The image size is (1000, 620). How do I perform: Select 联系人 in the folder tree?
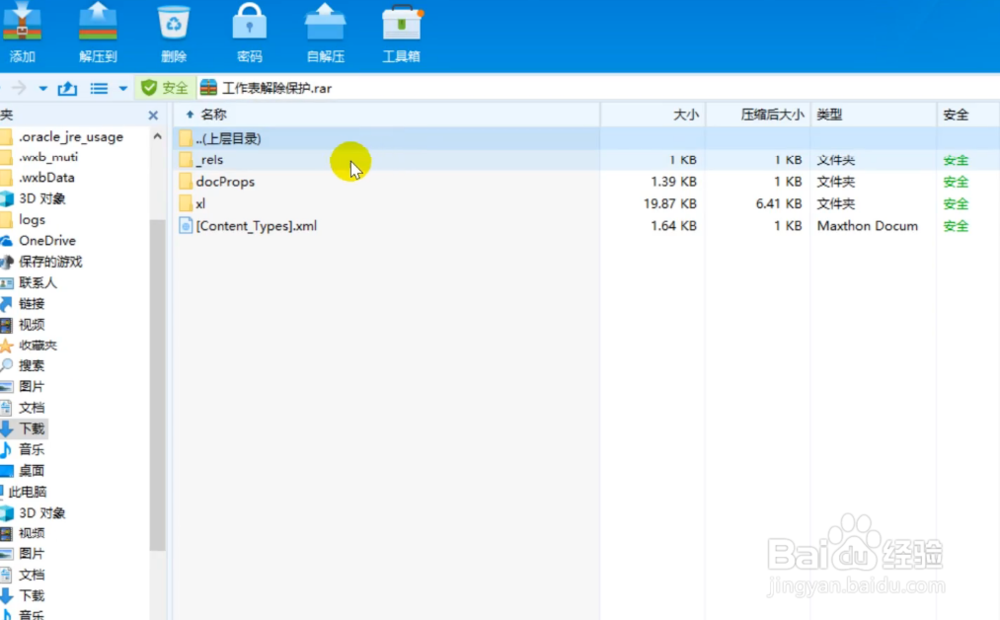pyautogui.click(x=38, y=283)
